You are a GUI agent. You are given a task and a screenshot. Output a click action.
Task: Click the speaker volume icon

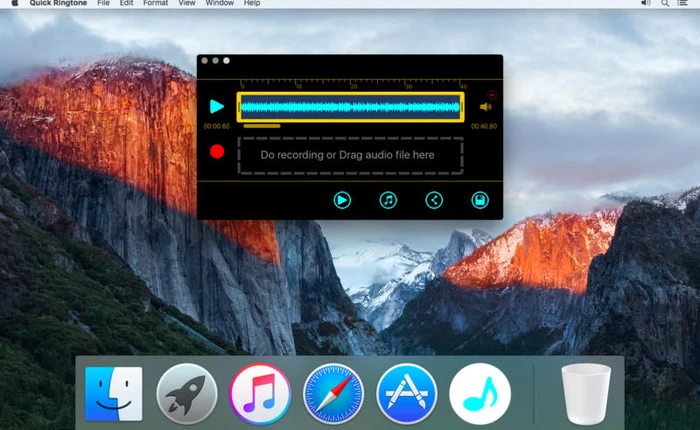pos(486,107)
